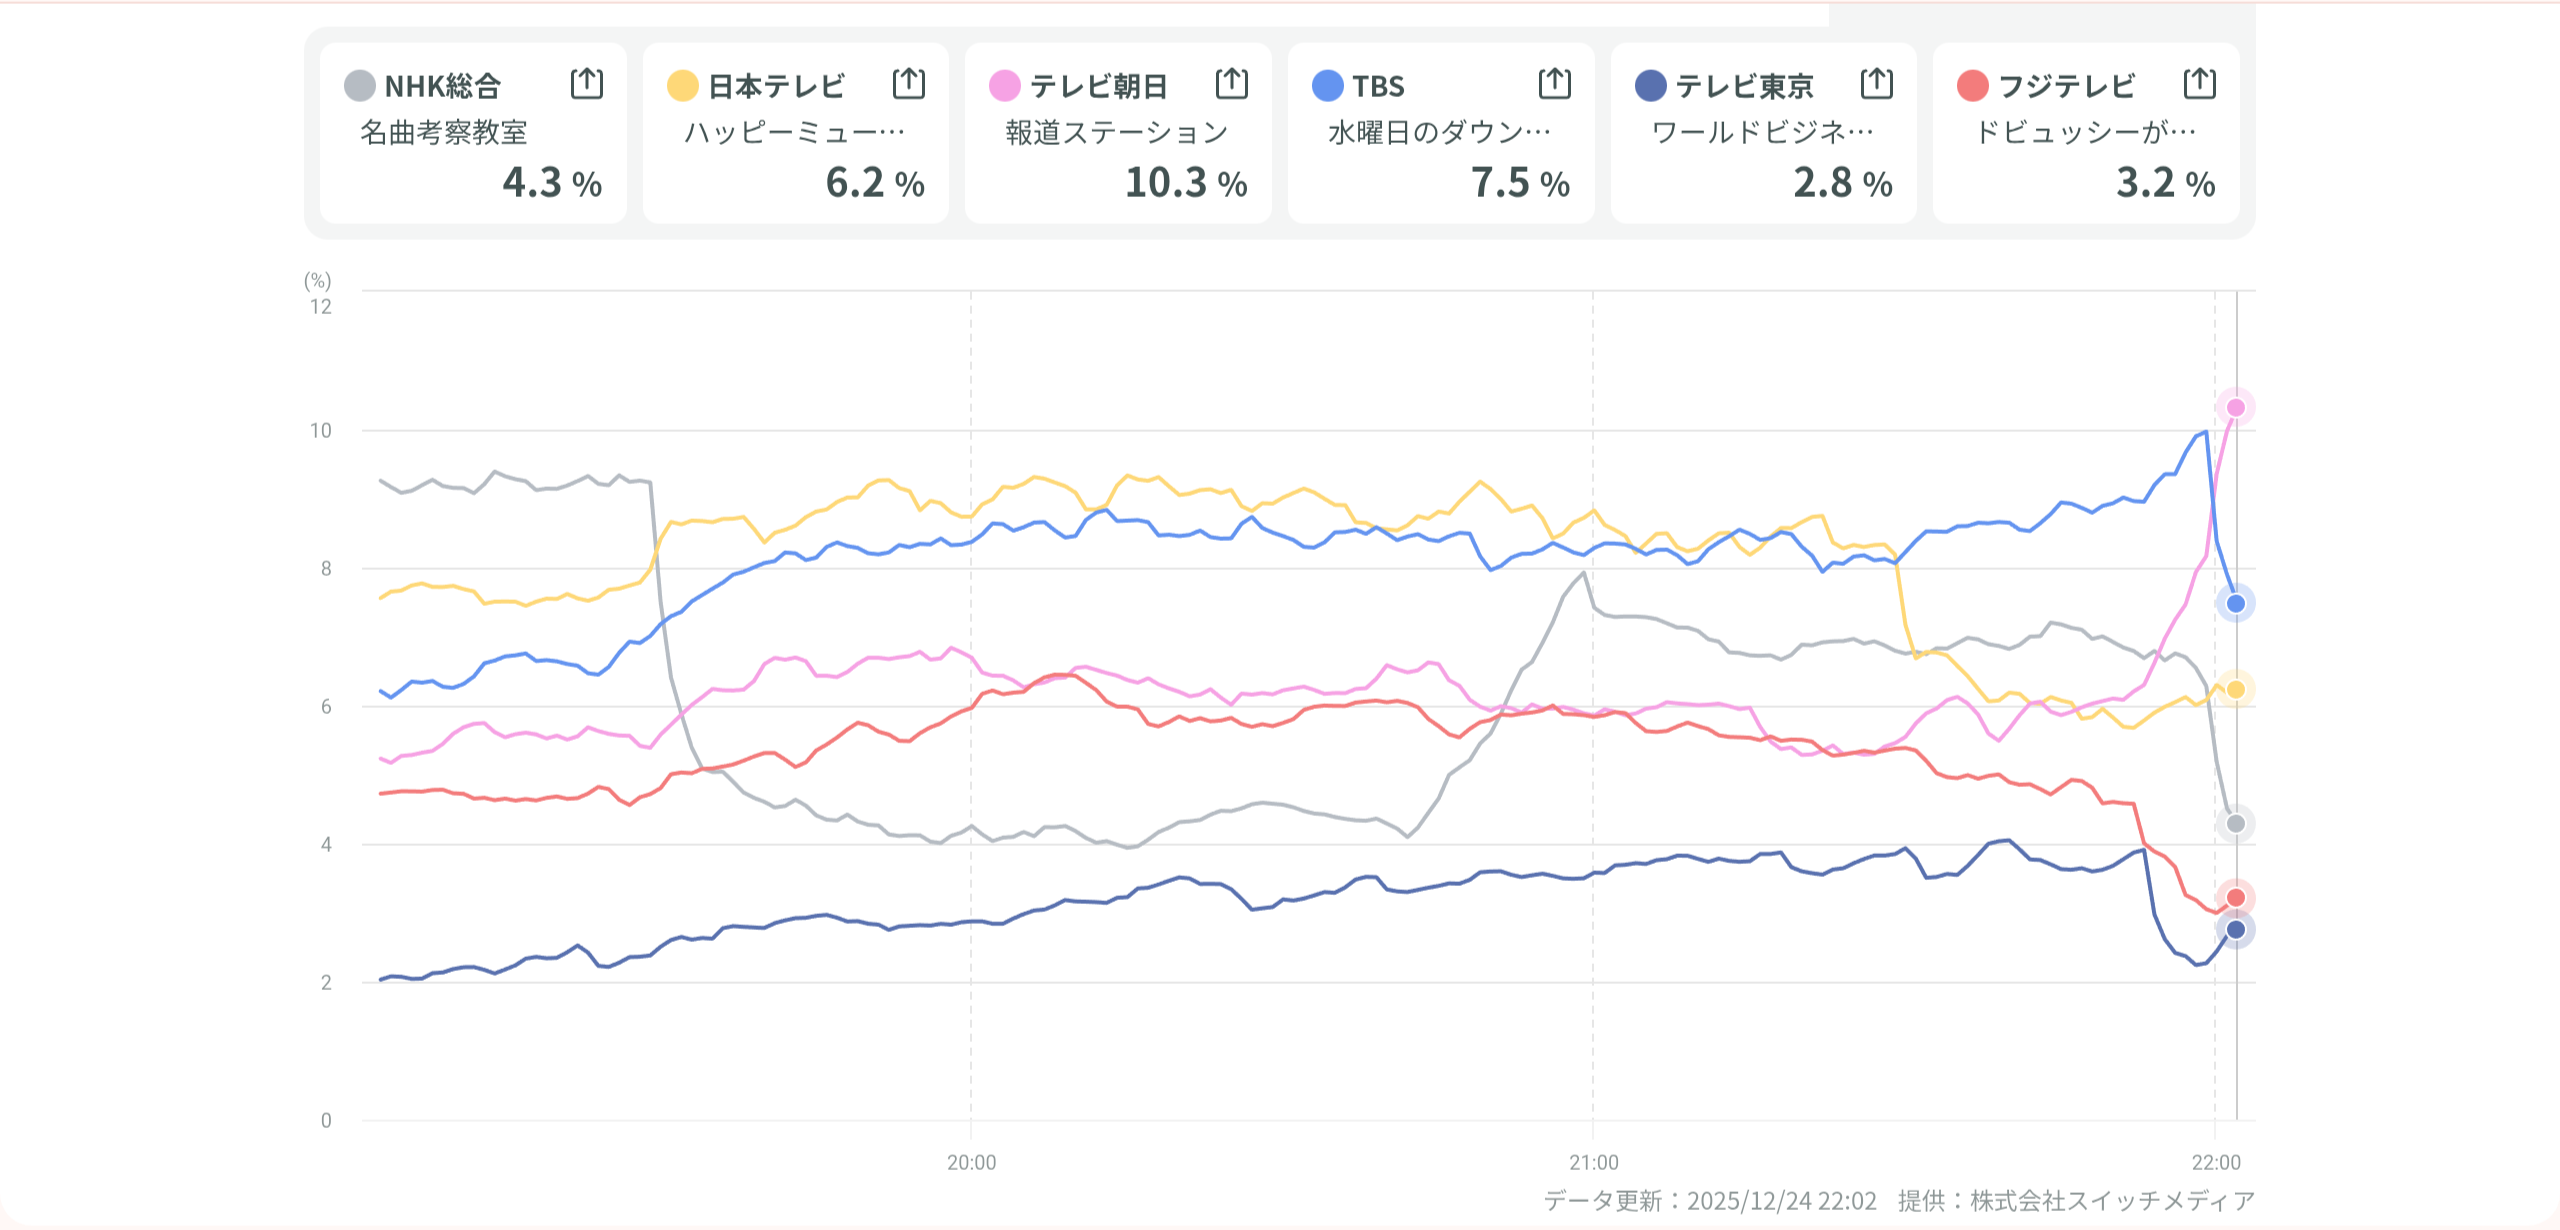Click the 21:00 time axis label
Screen dimensions: 2560x1230
click(x=1593, y=1162)
